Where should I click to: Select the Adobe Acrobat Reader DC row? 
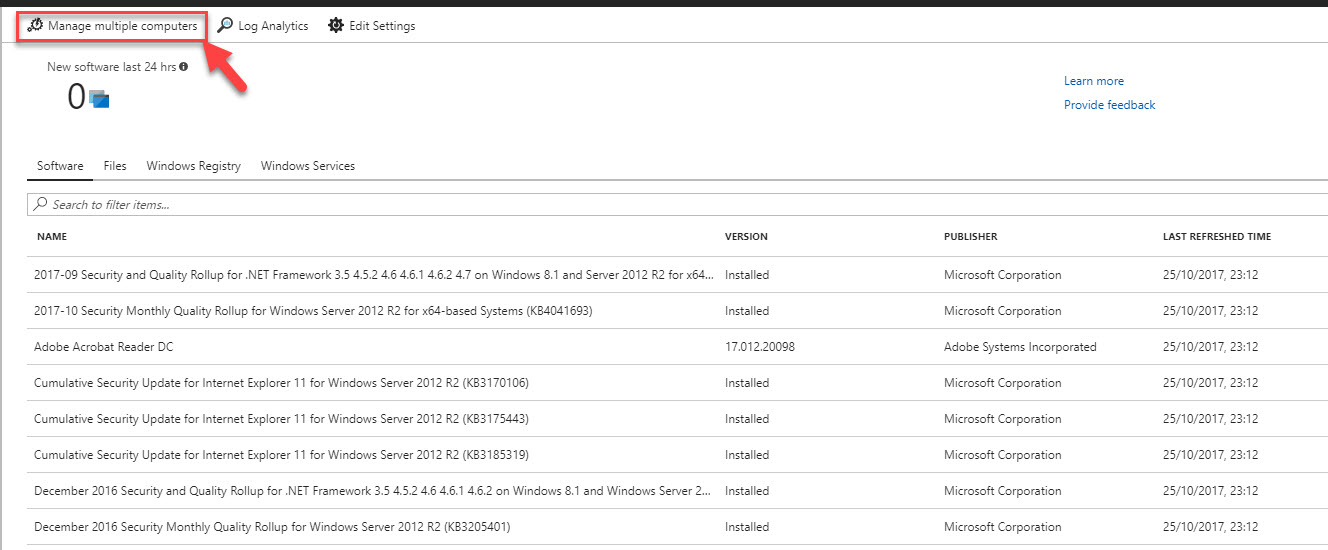click(678, 347)
